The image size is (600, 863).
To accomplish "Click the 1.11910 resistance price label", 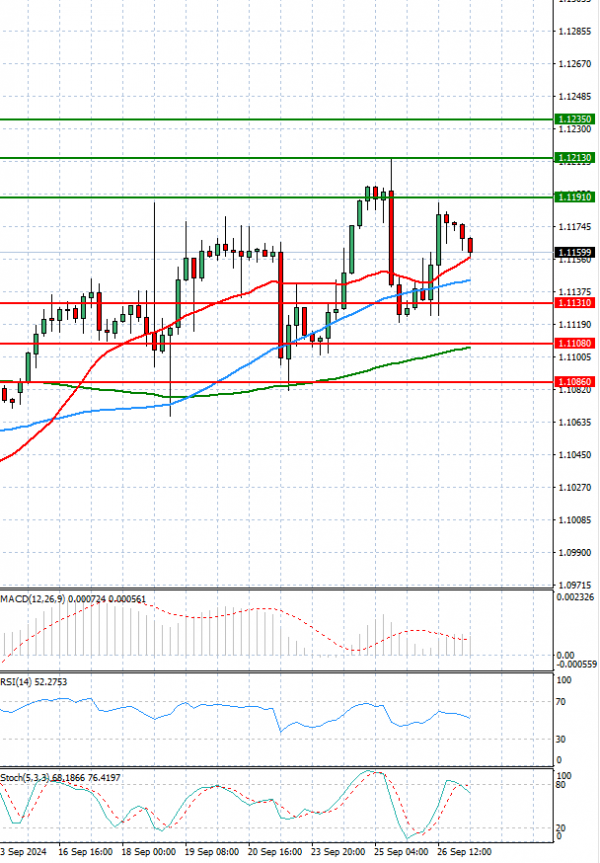I will pos(575,197).
